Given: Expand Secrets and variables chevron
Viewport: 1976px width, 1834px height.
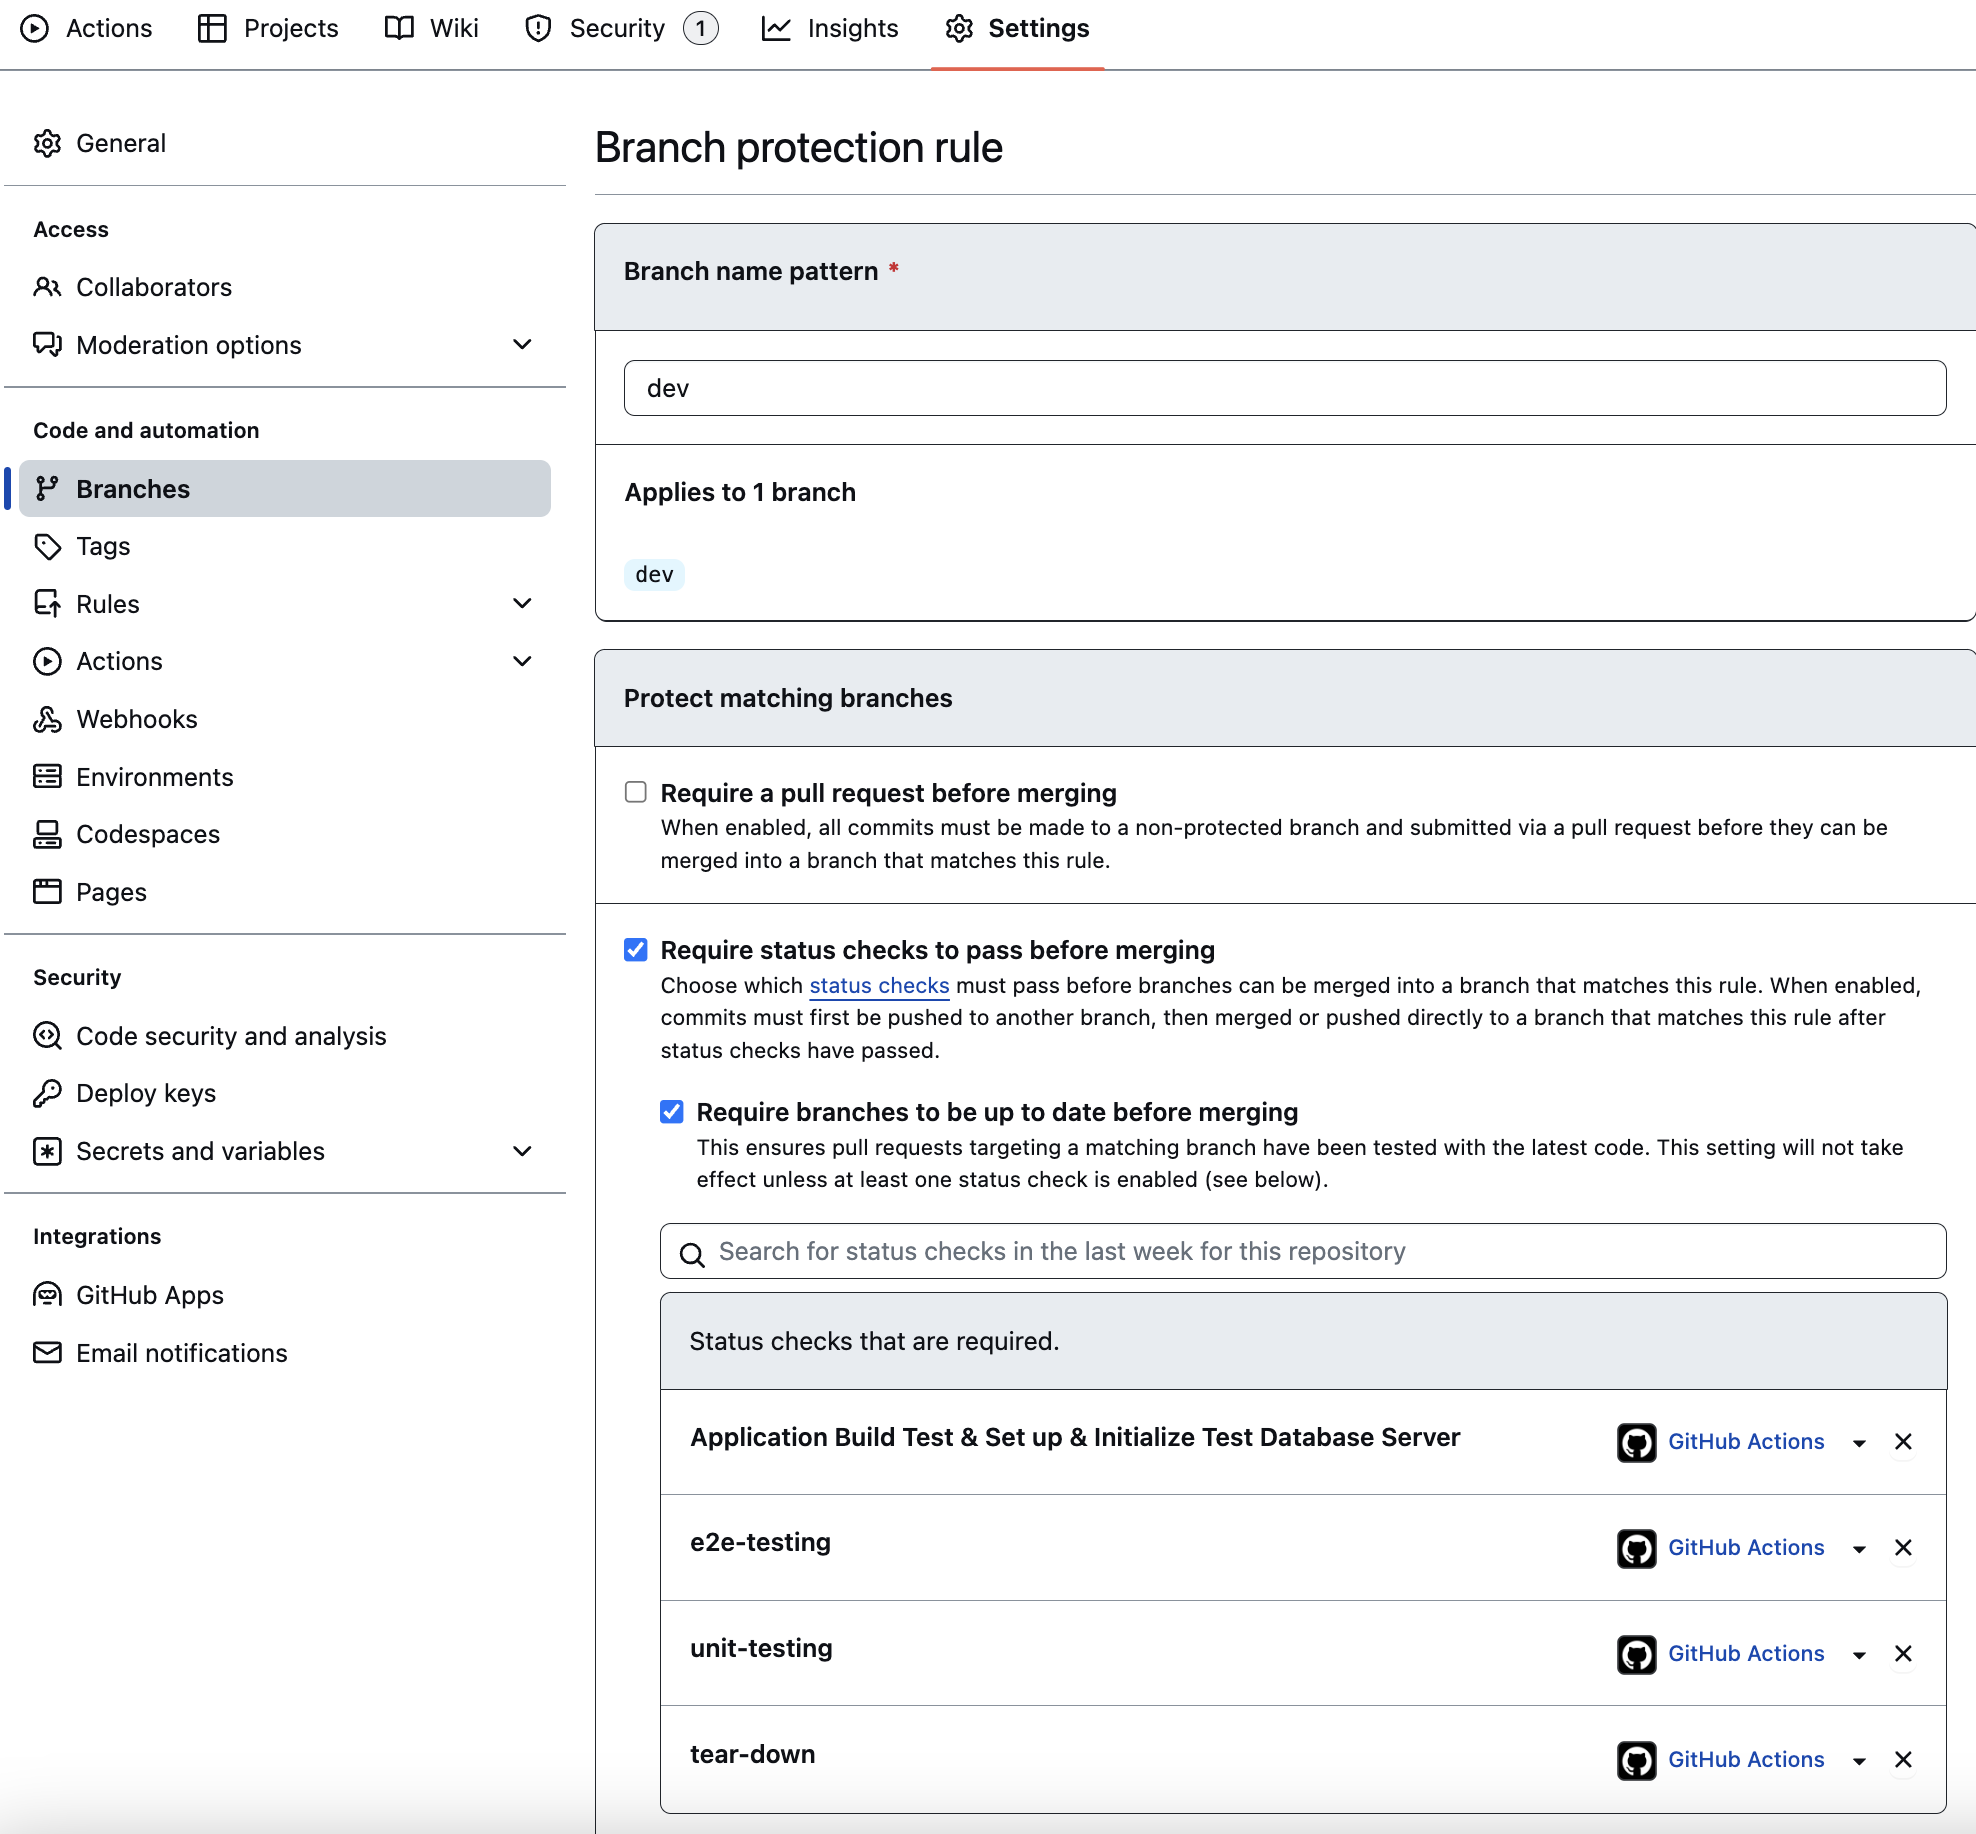Looking at the screenshot, I should point(522,1151).
